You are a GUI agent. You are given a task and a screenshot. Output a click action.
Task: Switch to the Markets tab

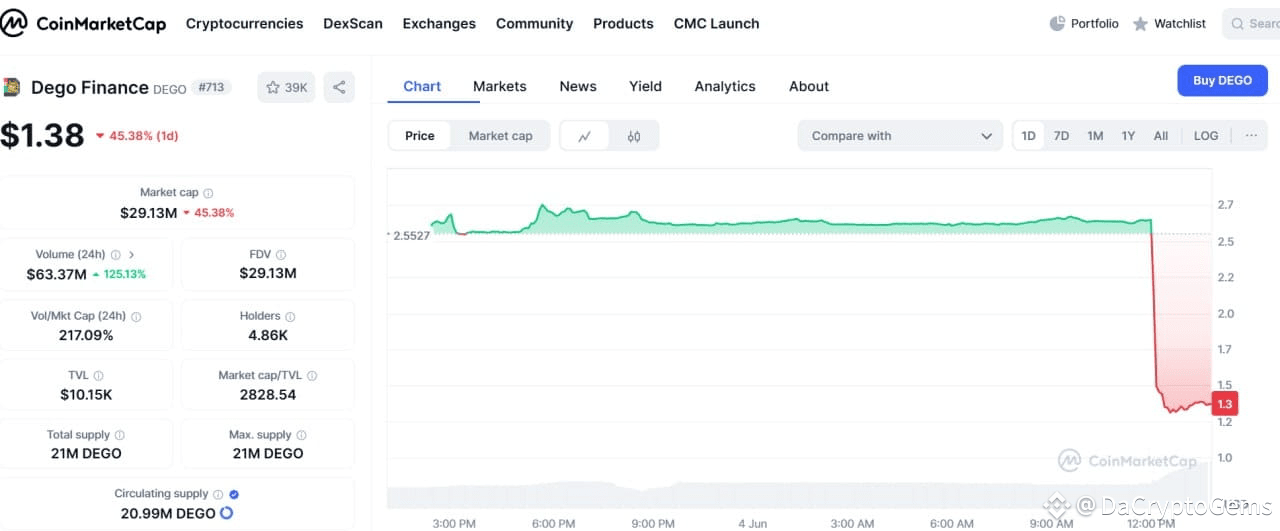pyautogui.click(x=500, y=86)
